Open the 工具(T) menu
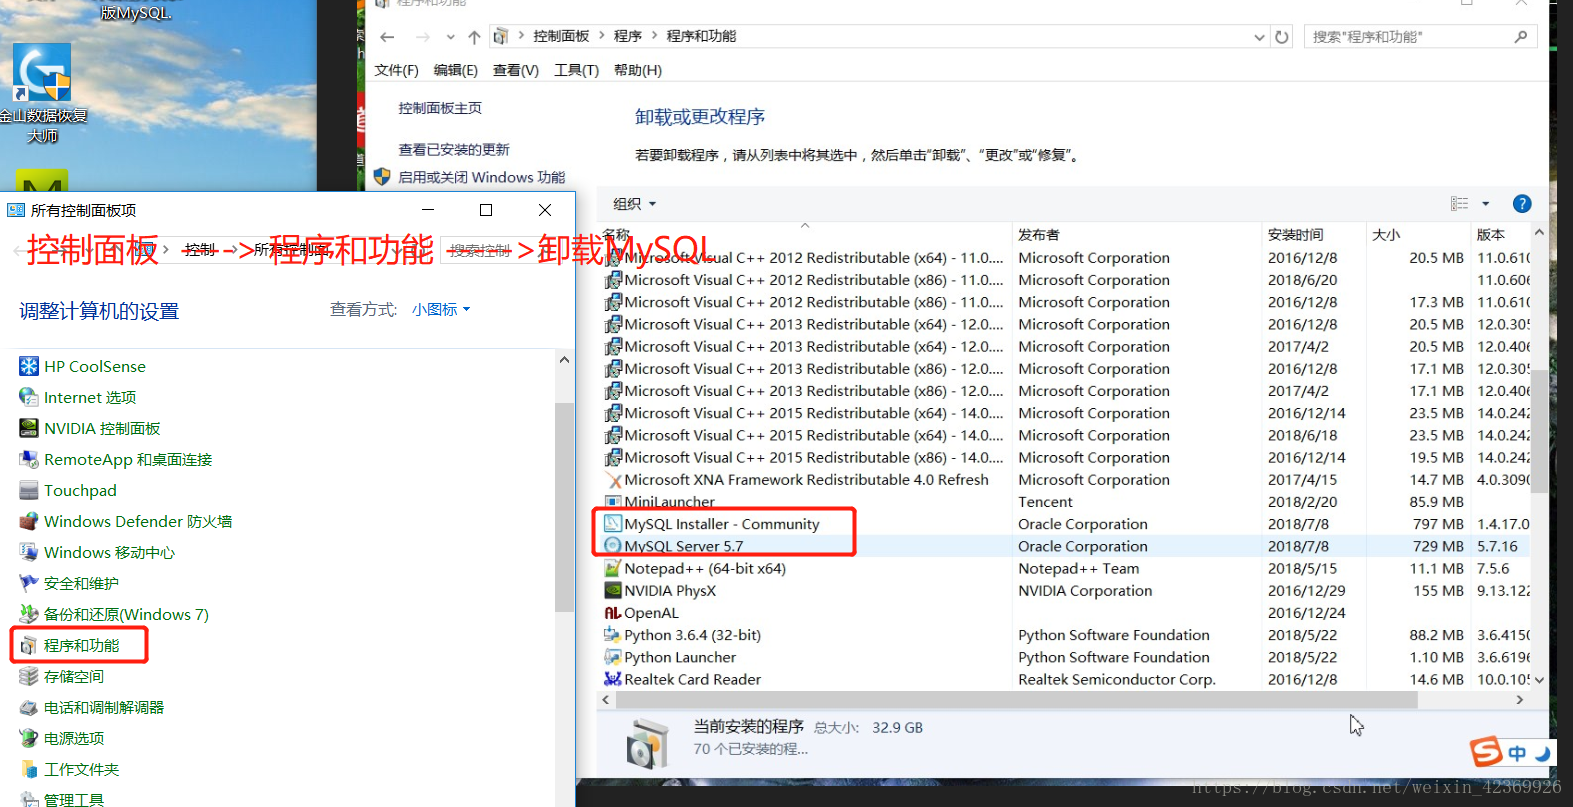The width and height of the screenshot is (1573, 807). (576, 70)
